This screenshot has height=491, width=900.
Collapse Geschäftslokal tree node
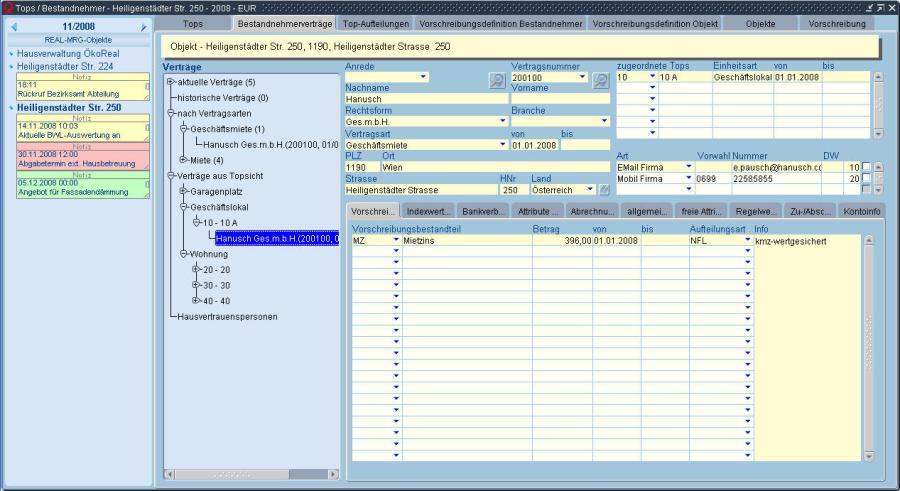[184, 207]
